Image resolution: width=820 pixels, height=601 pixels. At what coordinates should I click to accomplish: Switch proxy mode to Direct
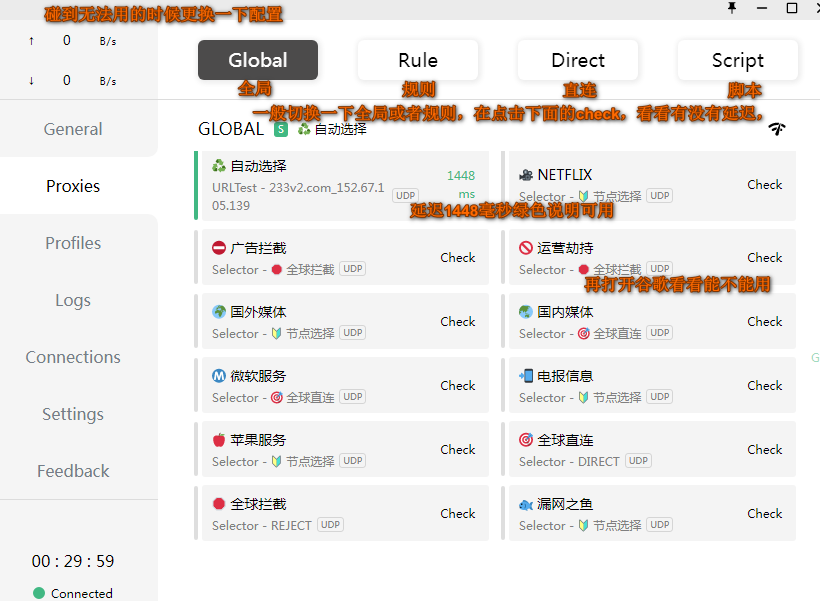(x=578, y=60)
